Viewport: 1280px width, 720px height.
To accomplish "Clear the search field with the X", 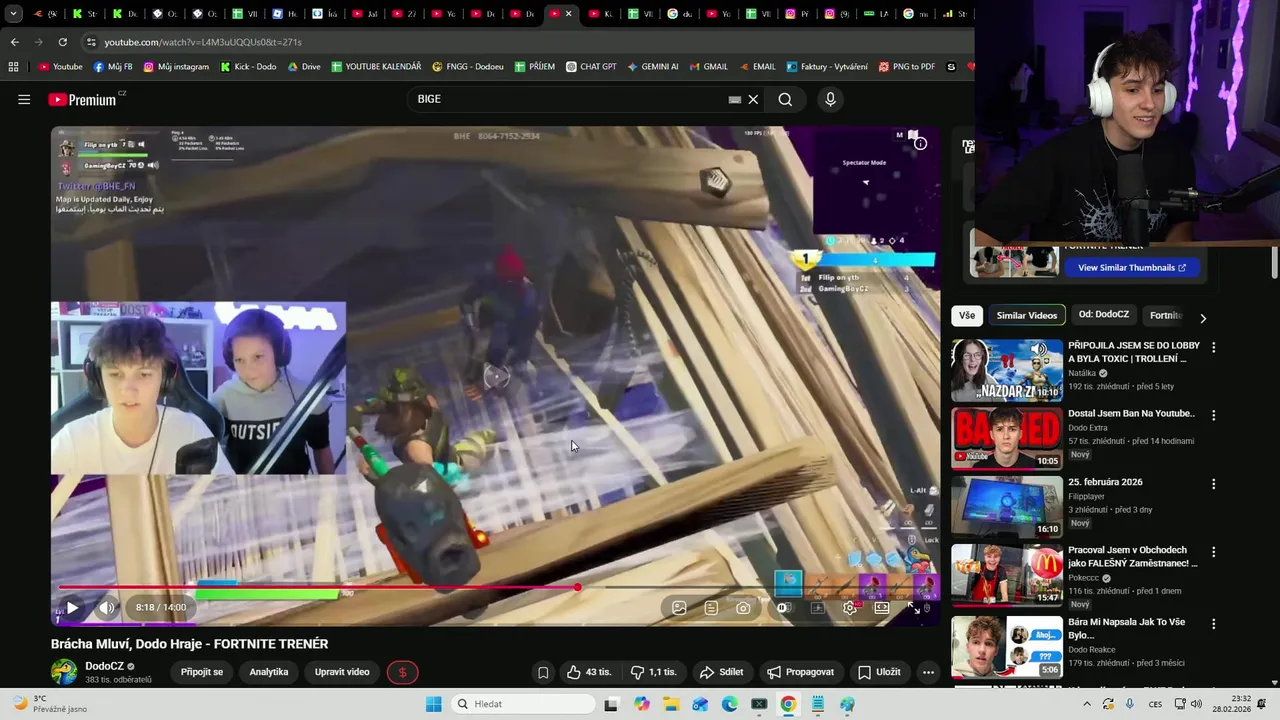I will point(753,99).
